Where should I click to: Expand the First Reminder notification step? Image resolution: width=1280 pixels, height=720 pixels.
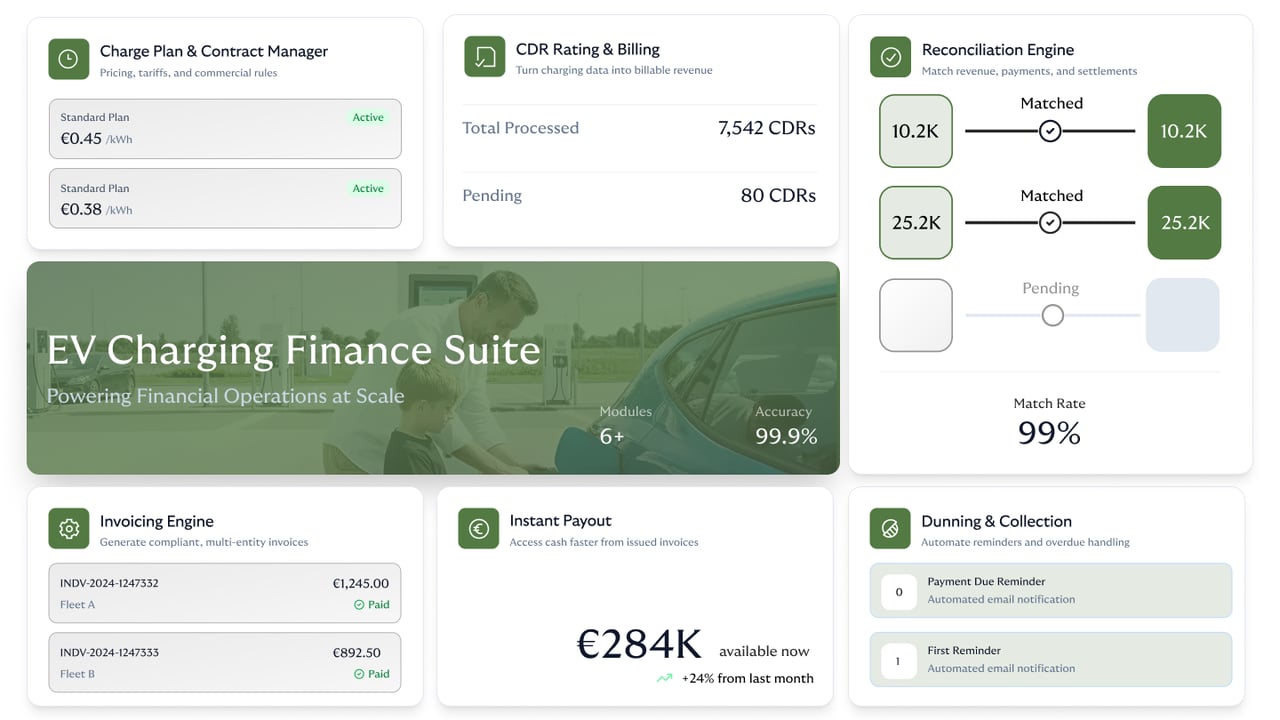(1050, 661)
